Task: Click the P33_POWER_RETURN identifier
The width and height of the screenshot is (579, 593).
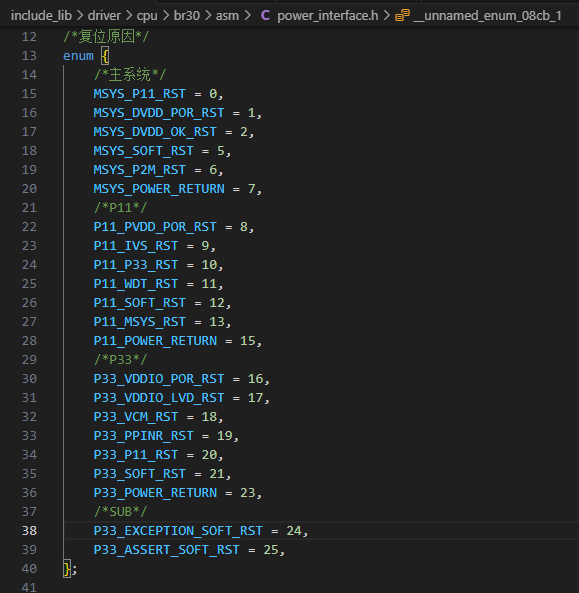Action: coord(155,493)
